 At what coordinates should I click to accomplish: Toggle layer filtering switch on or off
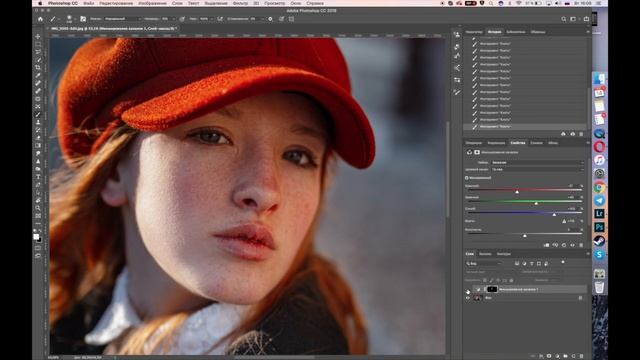(x=563, y=262)
